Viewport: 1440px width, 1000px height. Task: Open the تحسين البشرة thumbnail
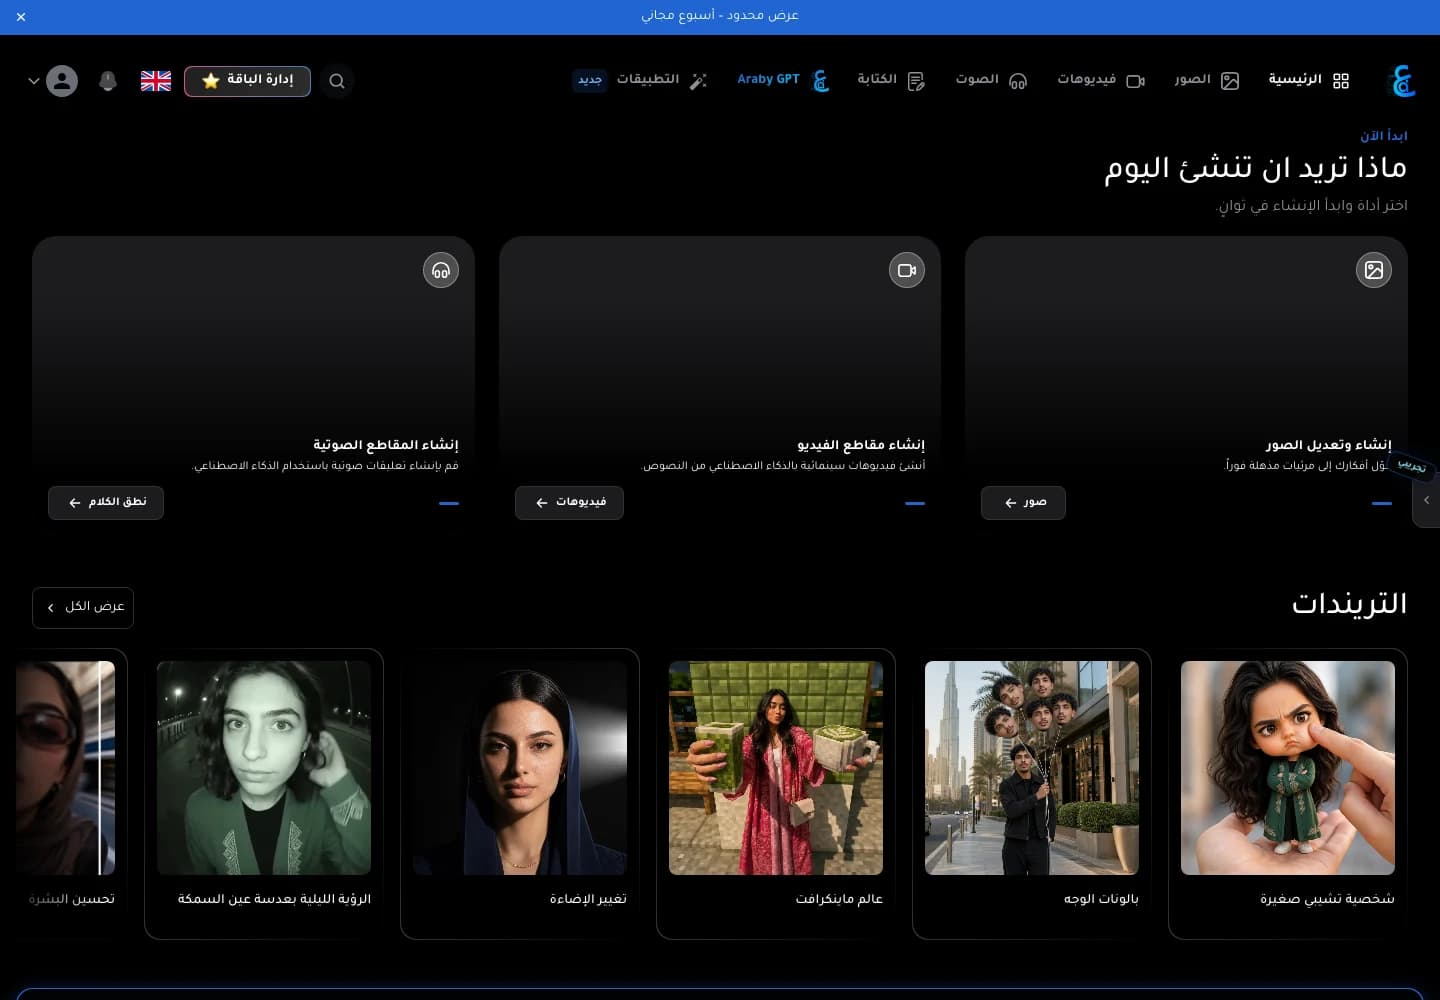coord(65,768)
